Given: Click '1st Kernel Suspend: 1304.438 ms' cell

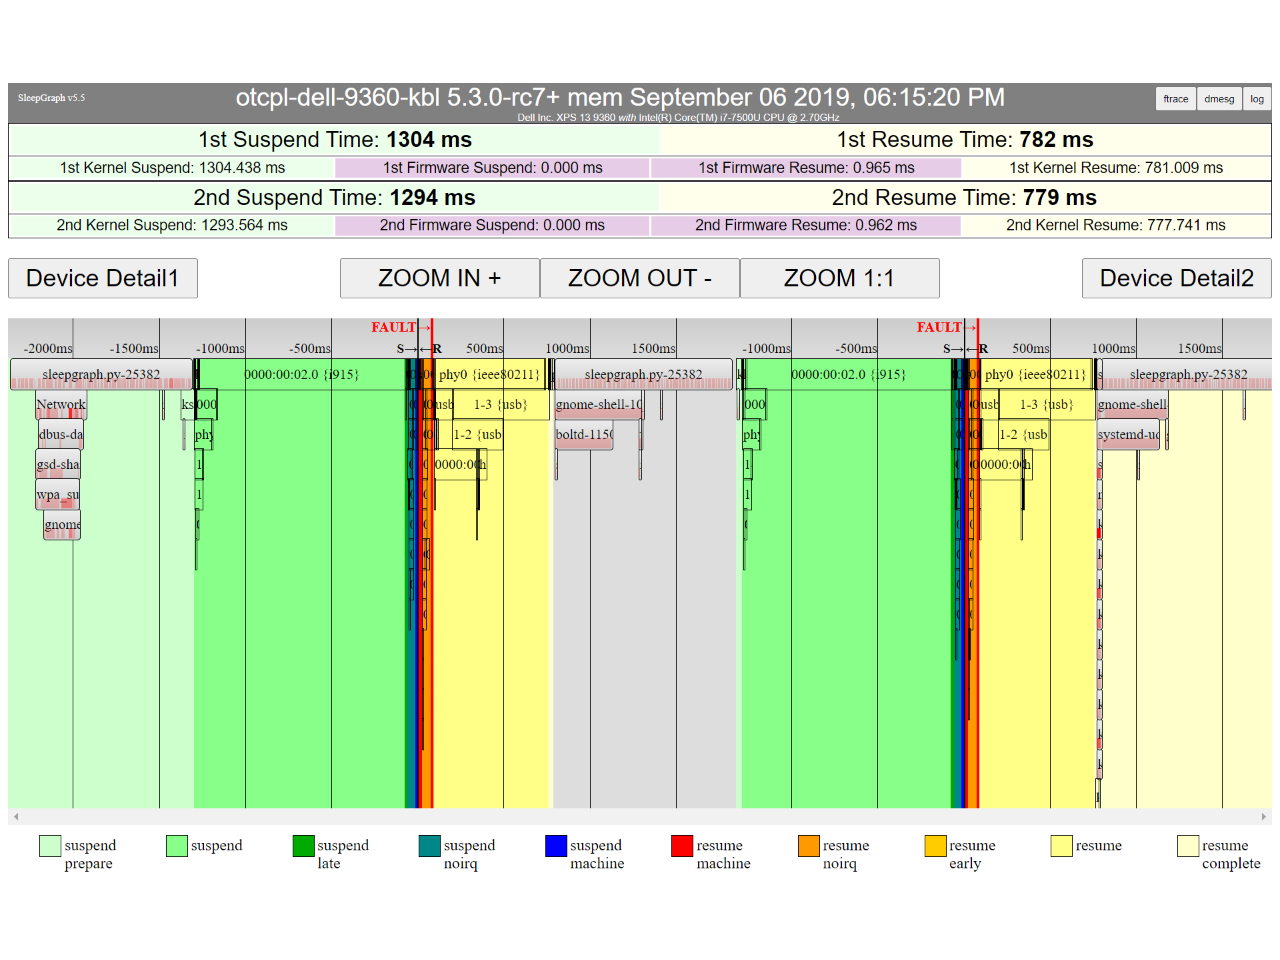Looking at the screenshot, I should click(172, 168).
